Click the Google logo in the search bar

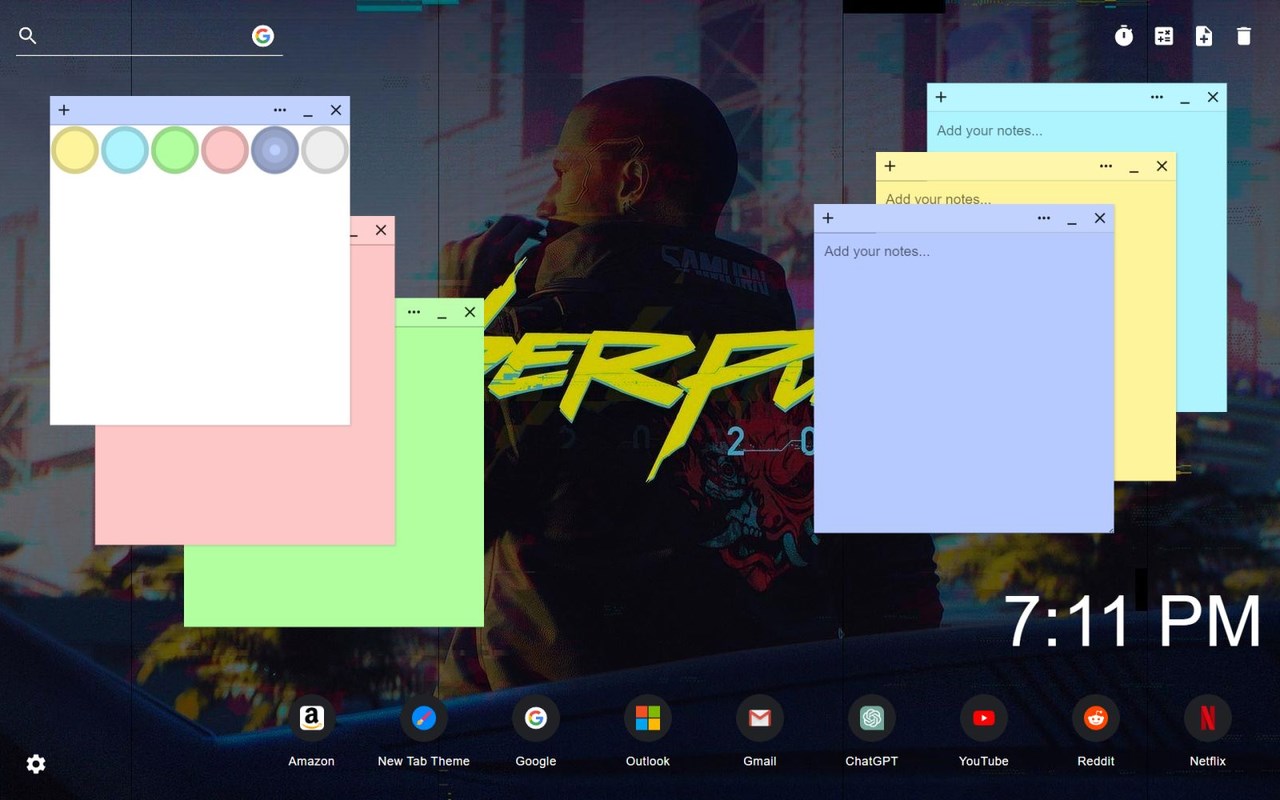pyautogui.click(x=263, y=36)
